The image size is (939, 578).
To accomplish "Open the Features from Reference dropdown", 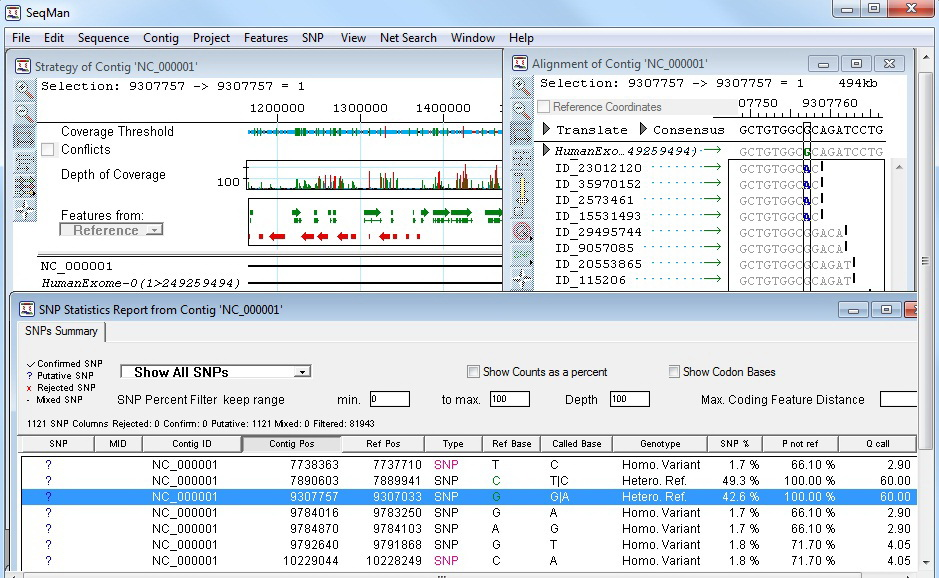I will (x=111, y=230).
